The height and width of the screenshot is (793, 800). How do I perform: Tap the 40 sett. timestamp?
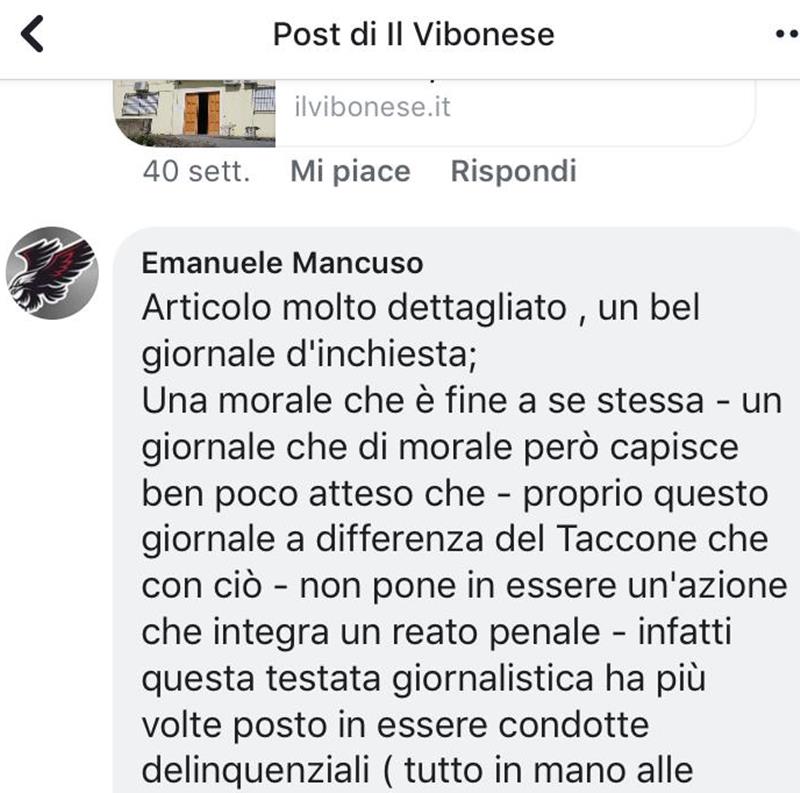point(196,171)
